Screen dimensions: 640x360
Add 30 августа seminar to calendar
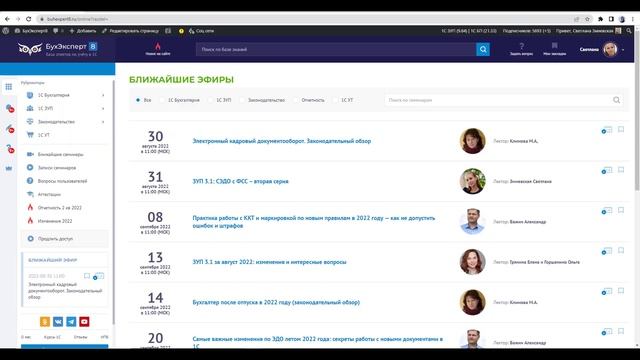point(607,130)
